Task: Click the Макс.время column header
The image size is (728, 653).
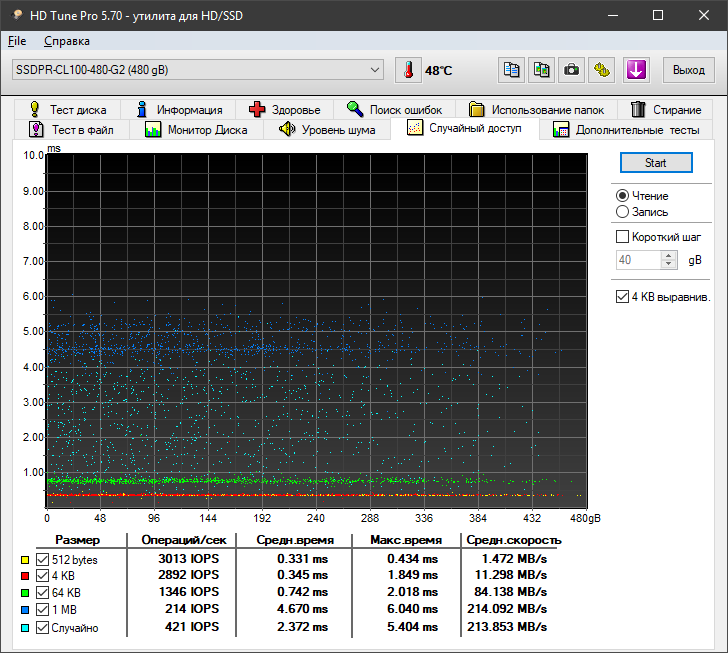Action: coord(406,540)
